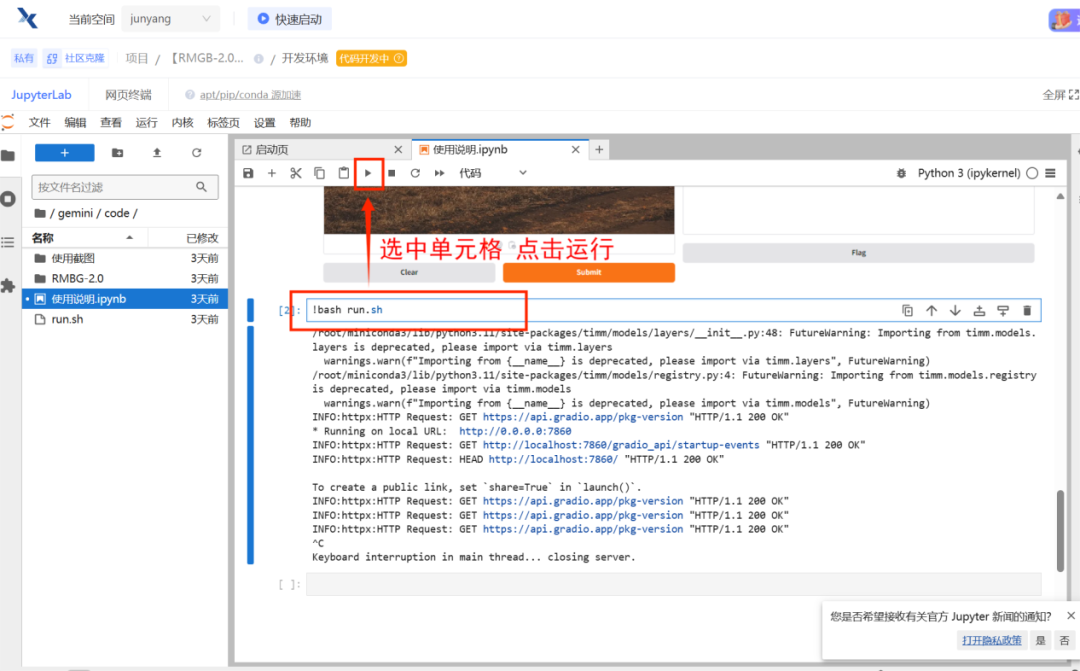Switch to the JupyterLab tab
This screenshot has width=1080, height=671.
[41, 94]
